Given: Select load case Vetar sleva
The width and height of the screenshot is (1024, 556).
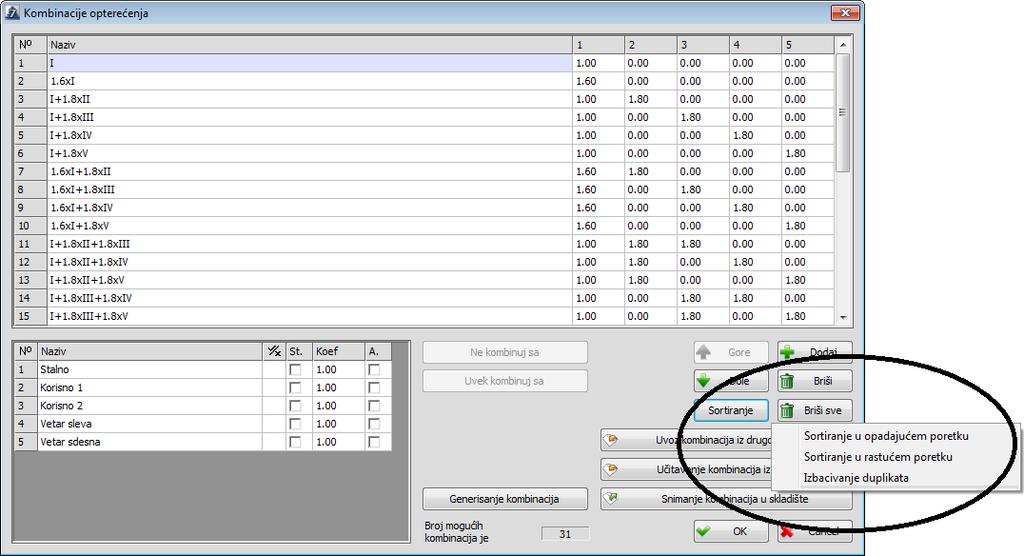Looking at the screenshot, I should [x=150, y=424].
